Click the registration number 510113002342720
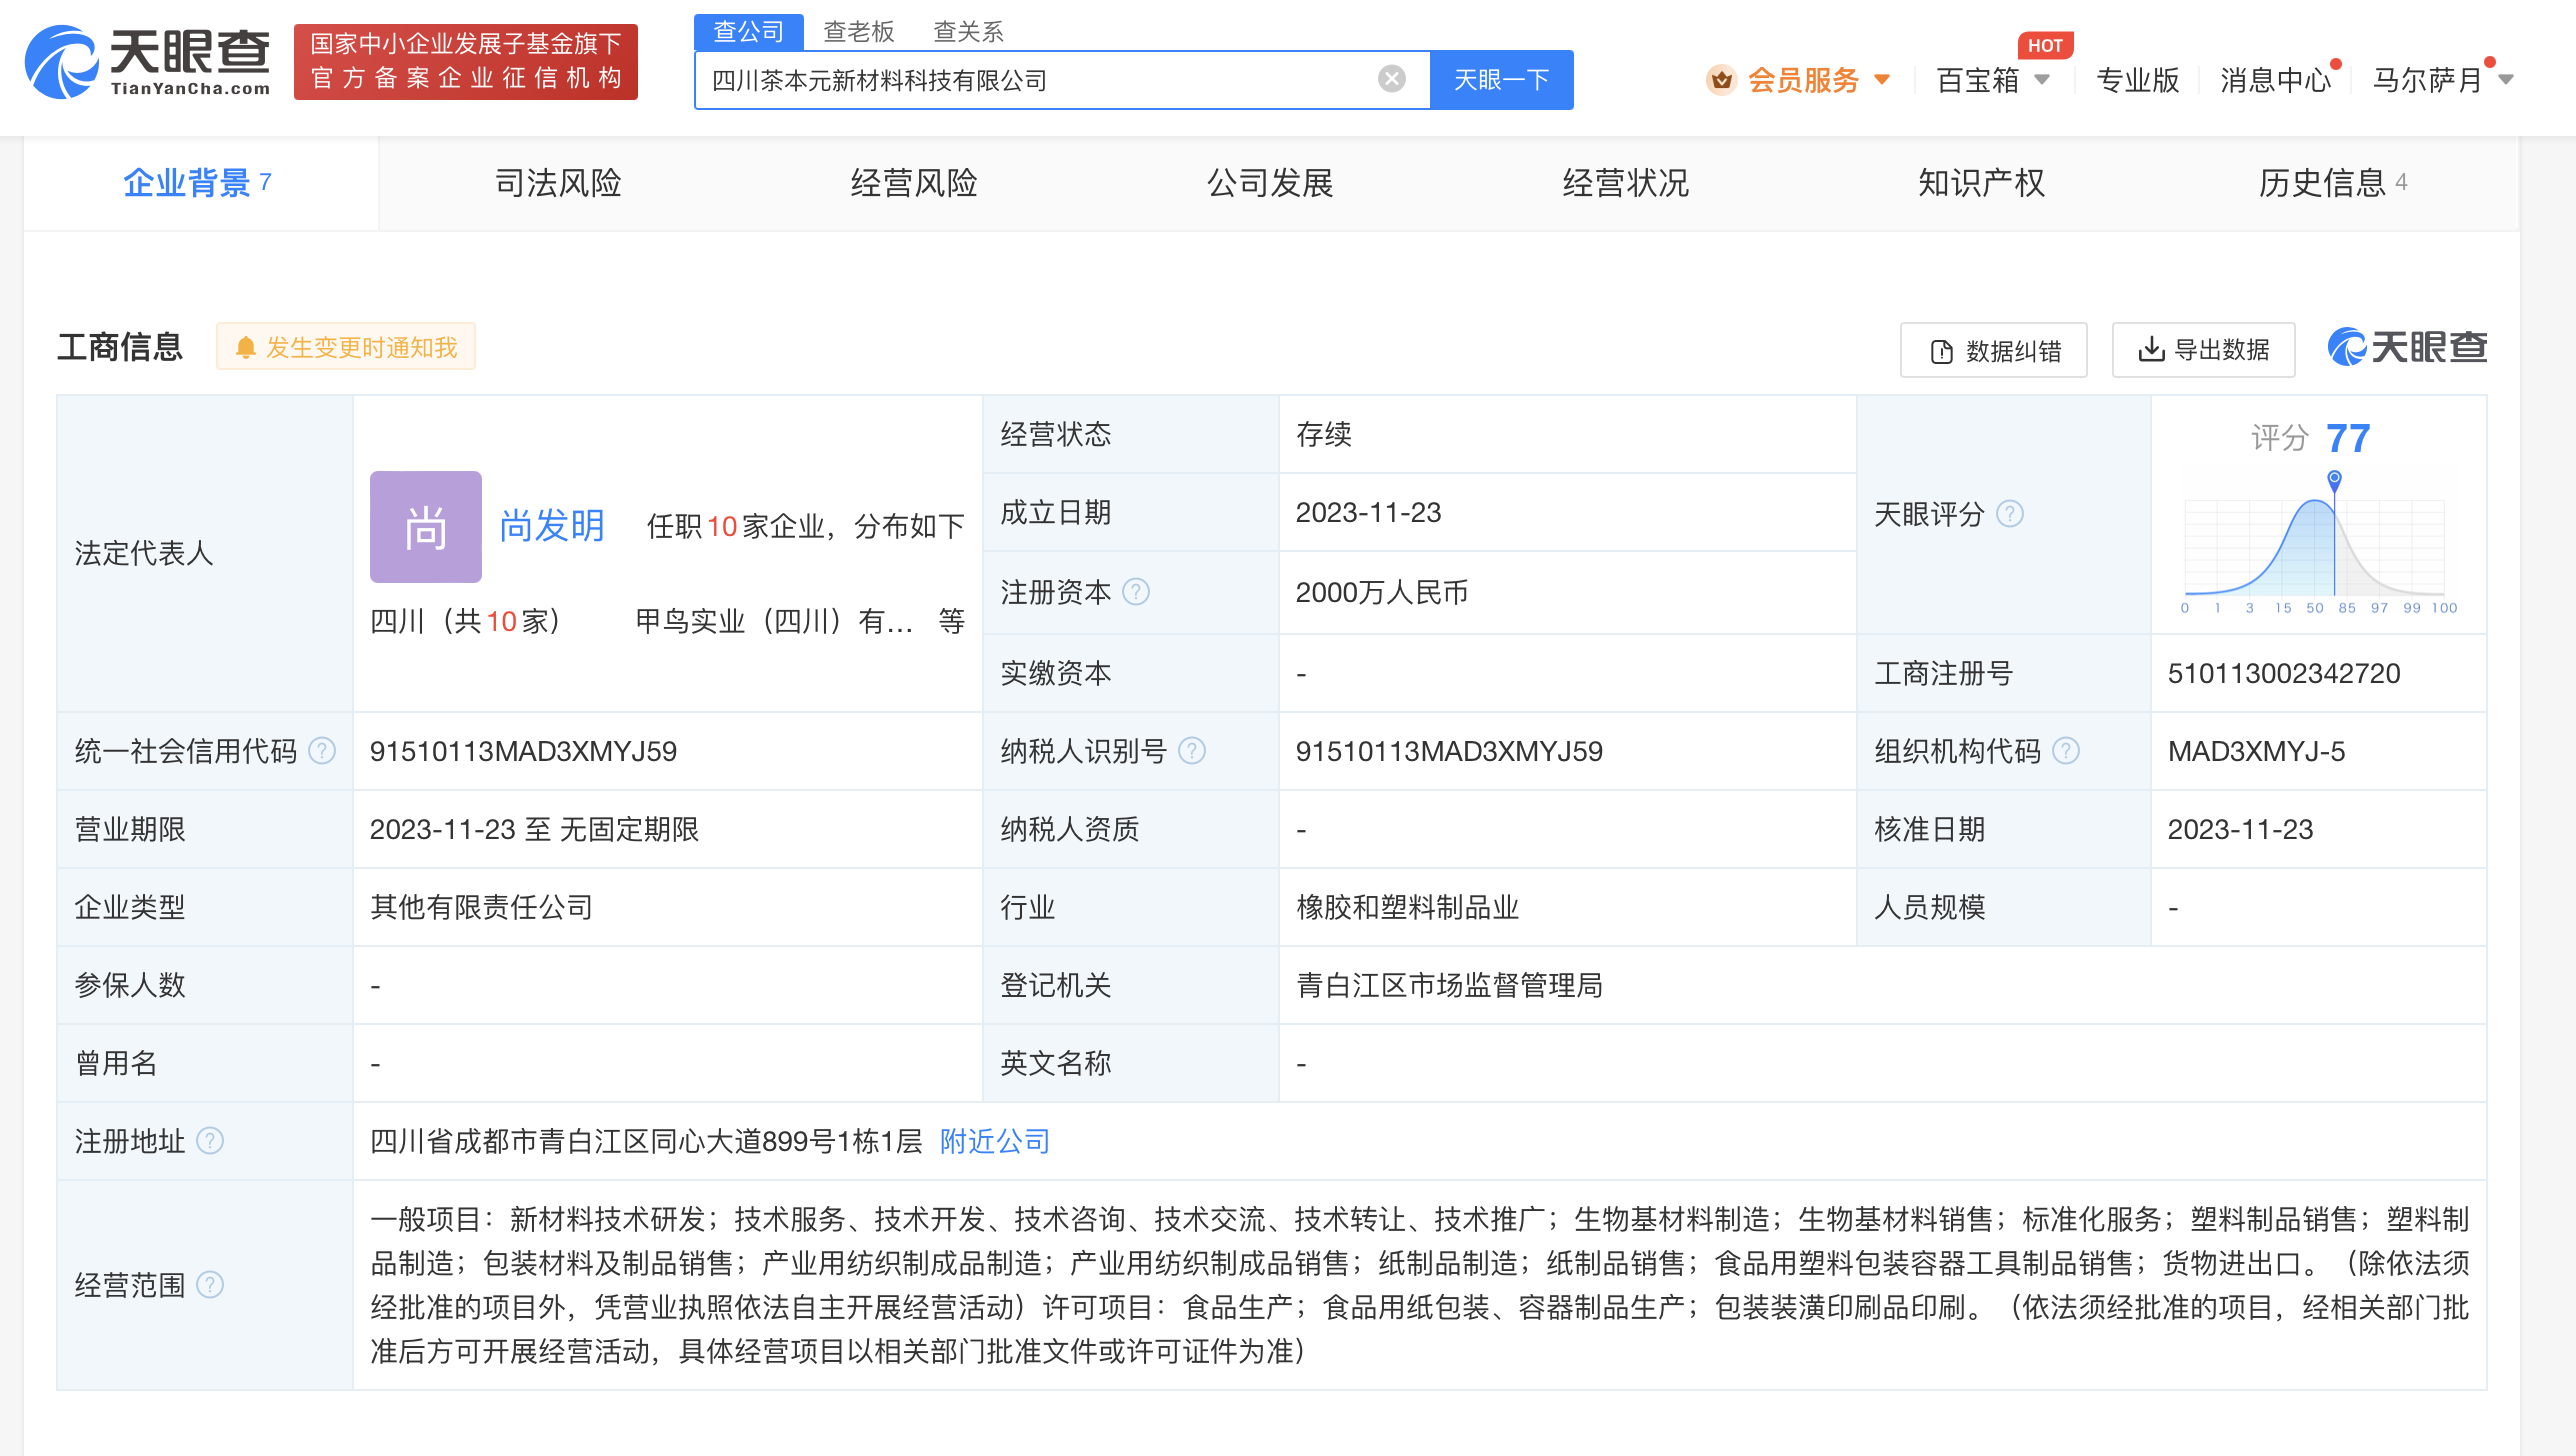This screenshot has width=2576, height=1456. pyautogui.click(x=2284, y=673)
